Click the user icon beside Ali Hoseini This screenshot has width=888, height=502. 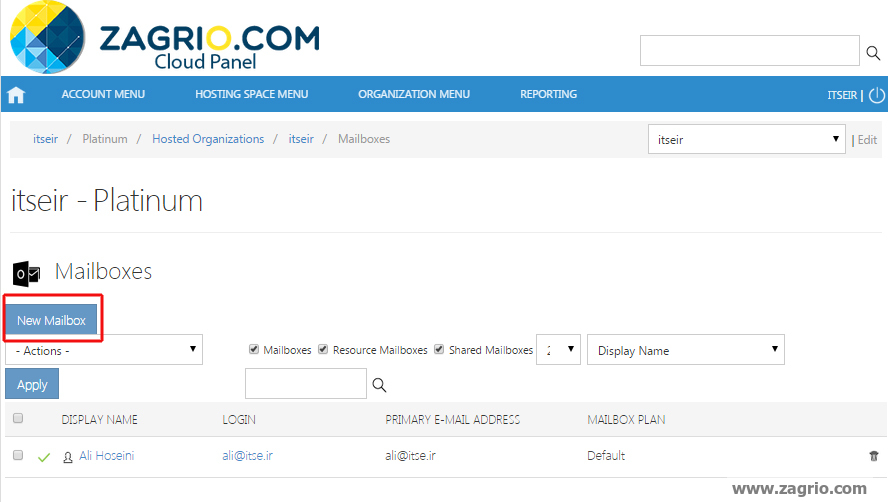click(x=68, y=457)
